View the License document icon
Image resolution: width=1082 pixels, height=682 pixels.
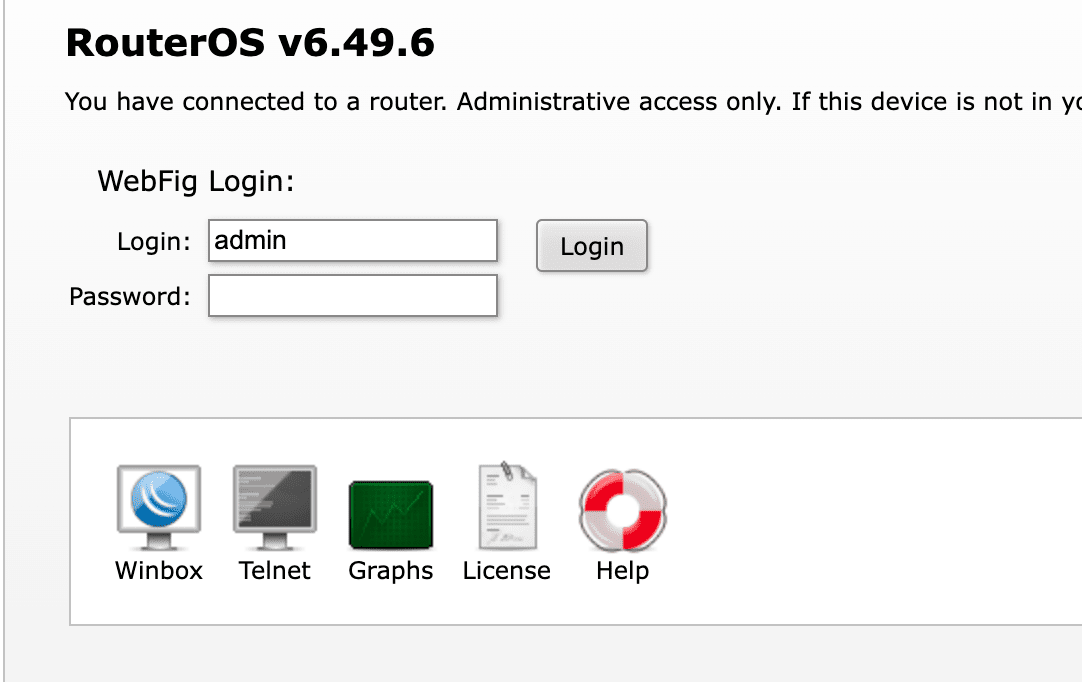507,506
